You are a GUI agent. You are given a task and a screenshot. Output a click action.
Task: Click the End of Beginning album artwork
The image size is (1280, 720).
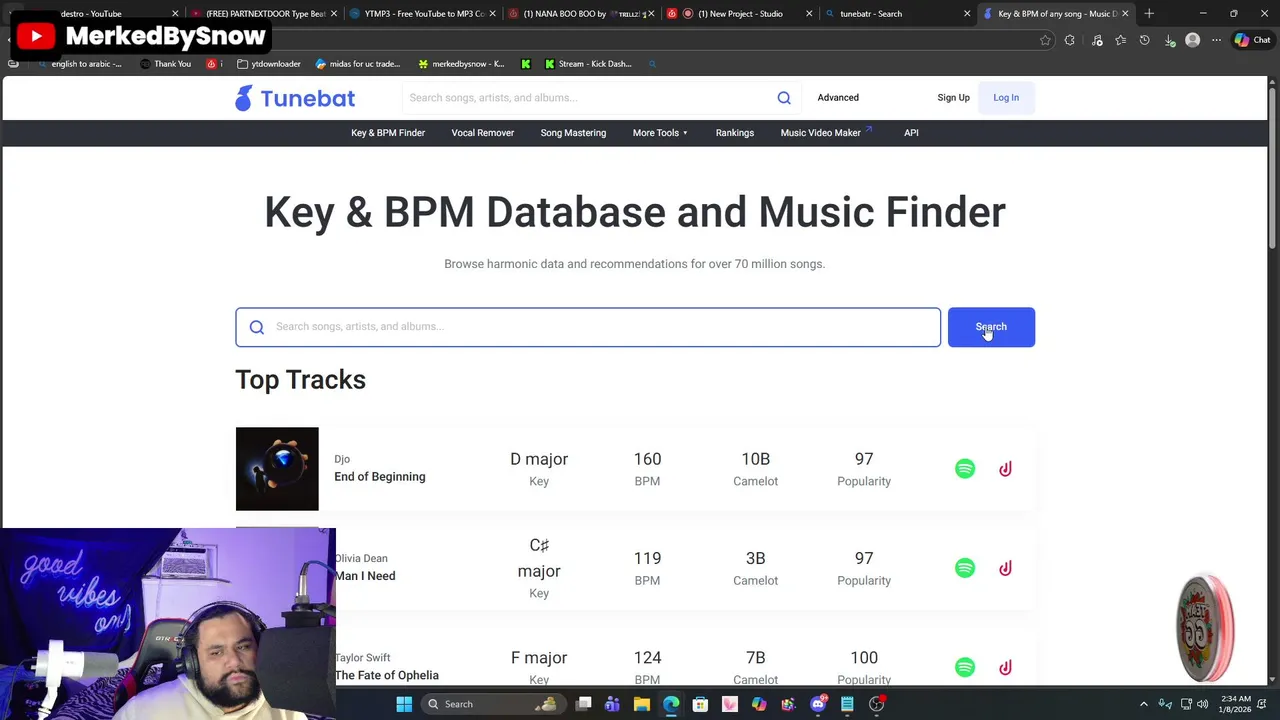click(277, 469)
